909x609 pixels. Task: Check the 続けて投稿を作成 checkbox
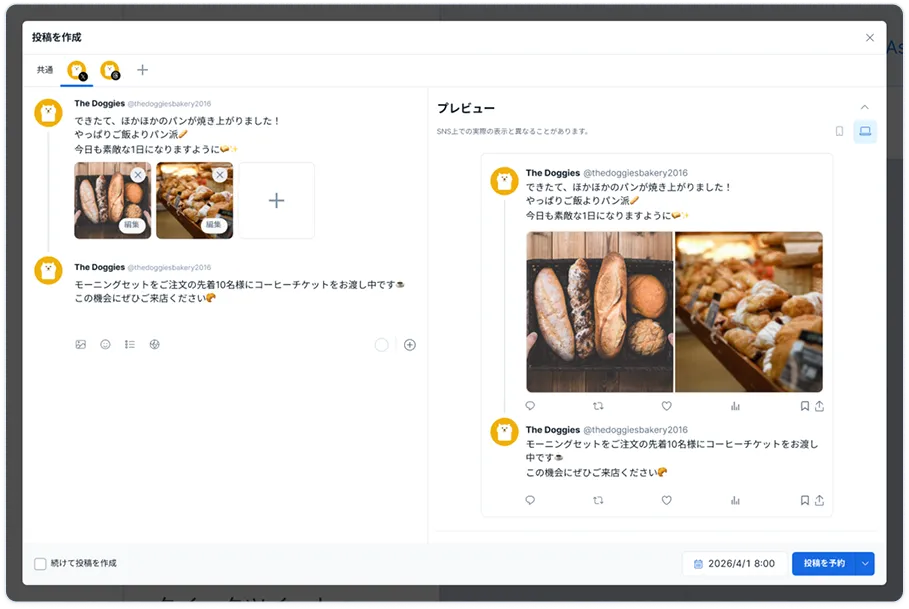[x=41, y=564]
